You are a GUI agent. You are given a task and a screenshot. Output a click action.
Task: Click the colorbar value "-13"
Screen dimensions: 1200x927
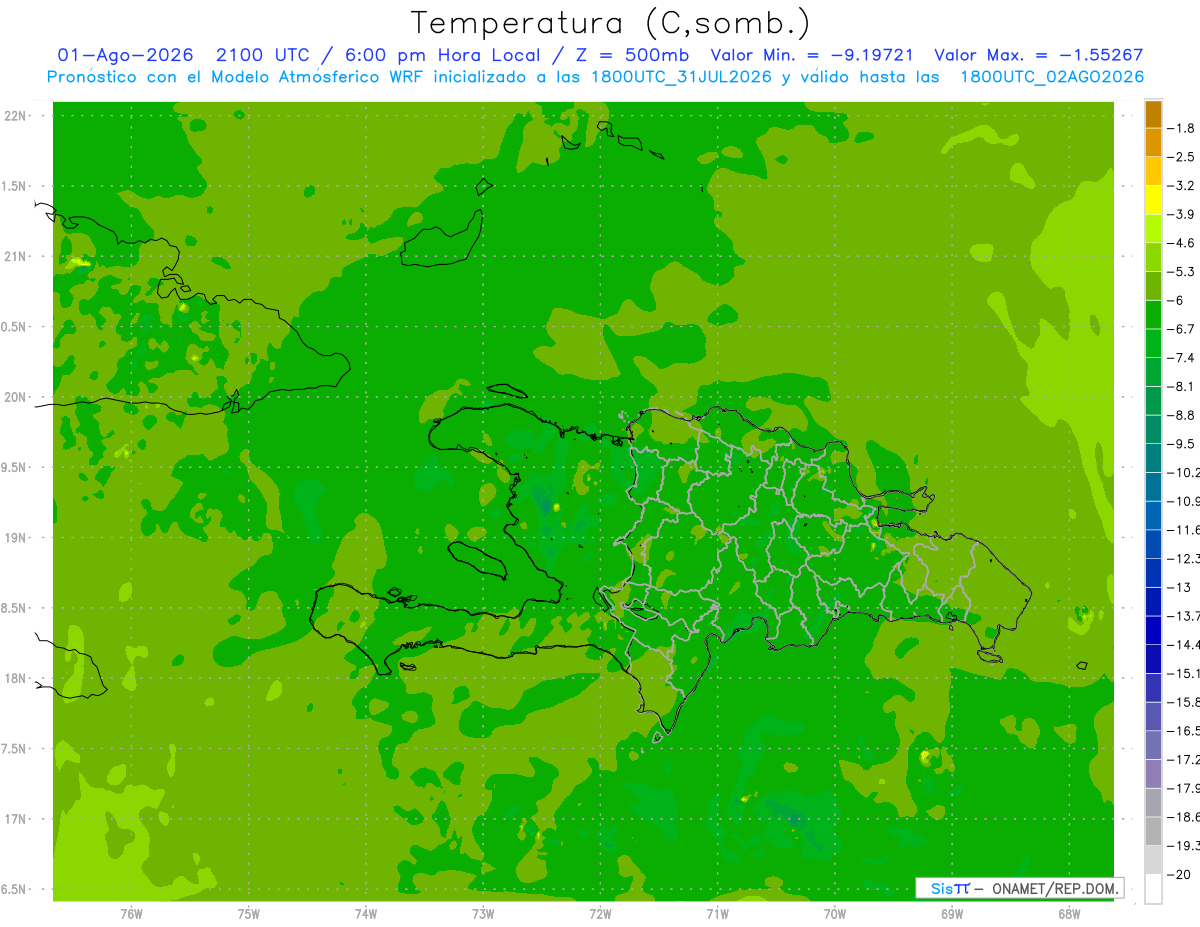coord(1179,587)
